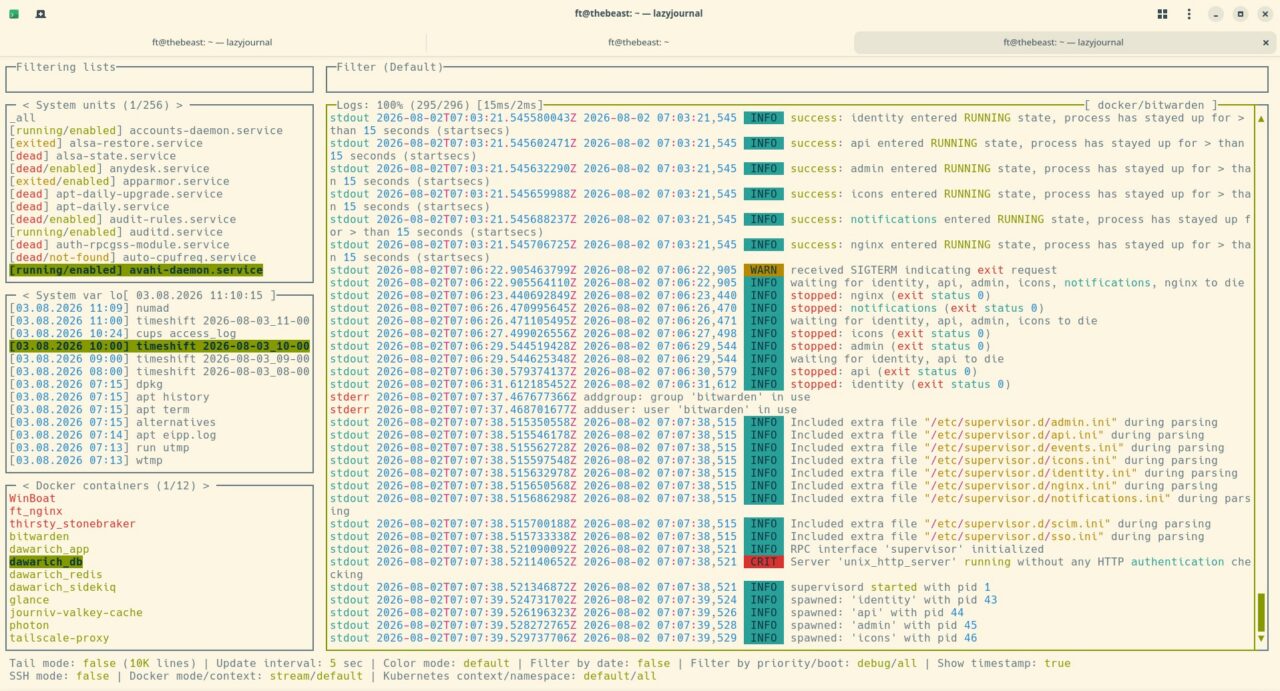
Task: Click the log scrollbar down arrow
Action: coord(1261,638)
